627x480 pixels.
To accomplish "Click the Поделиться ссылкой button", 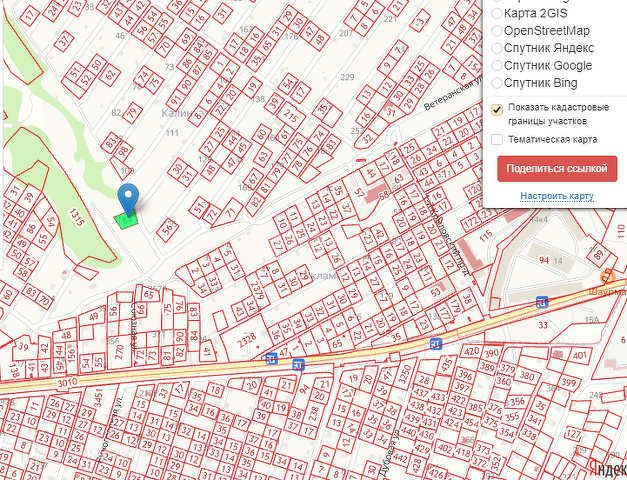I will (557, 168).
